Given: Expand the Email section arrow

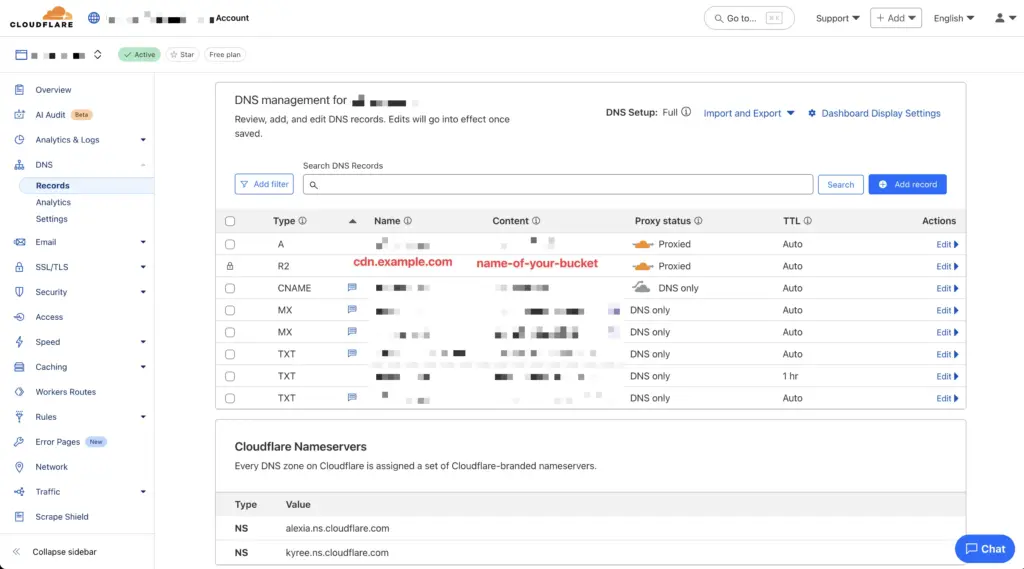Looking at the screenshot, I should [x=143, y=242].
